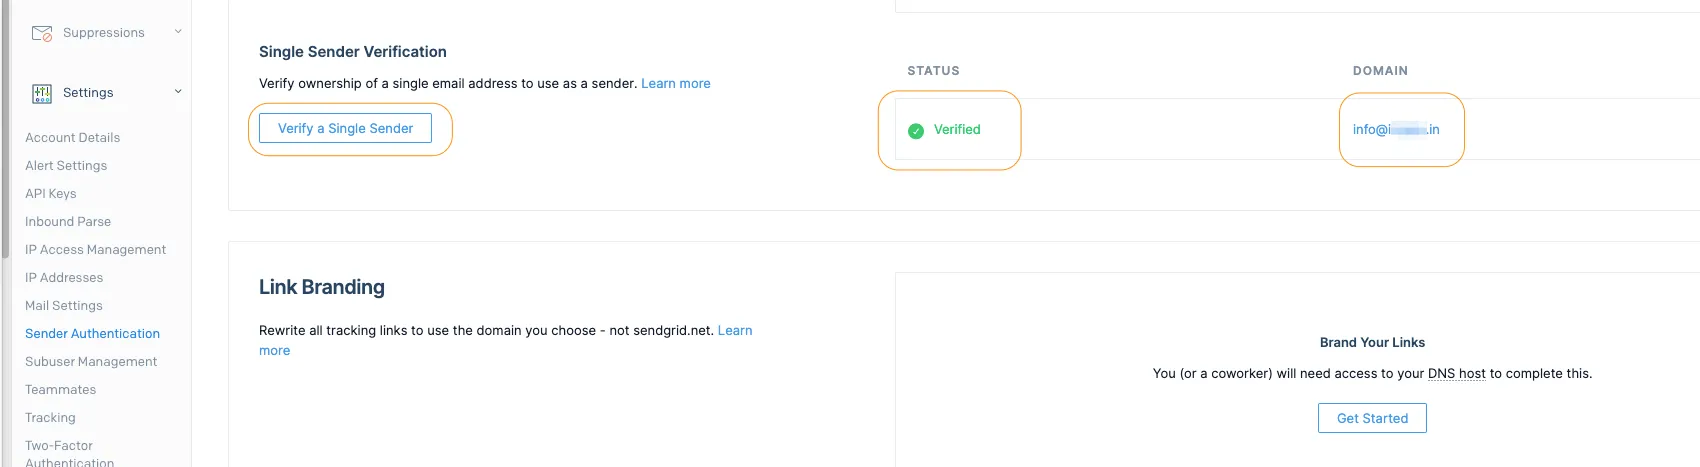Viewport: 1700px width, 467px height.
Task: Go to Alert Settings
Action: [66, 166]
